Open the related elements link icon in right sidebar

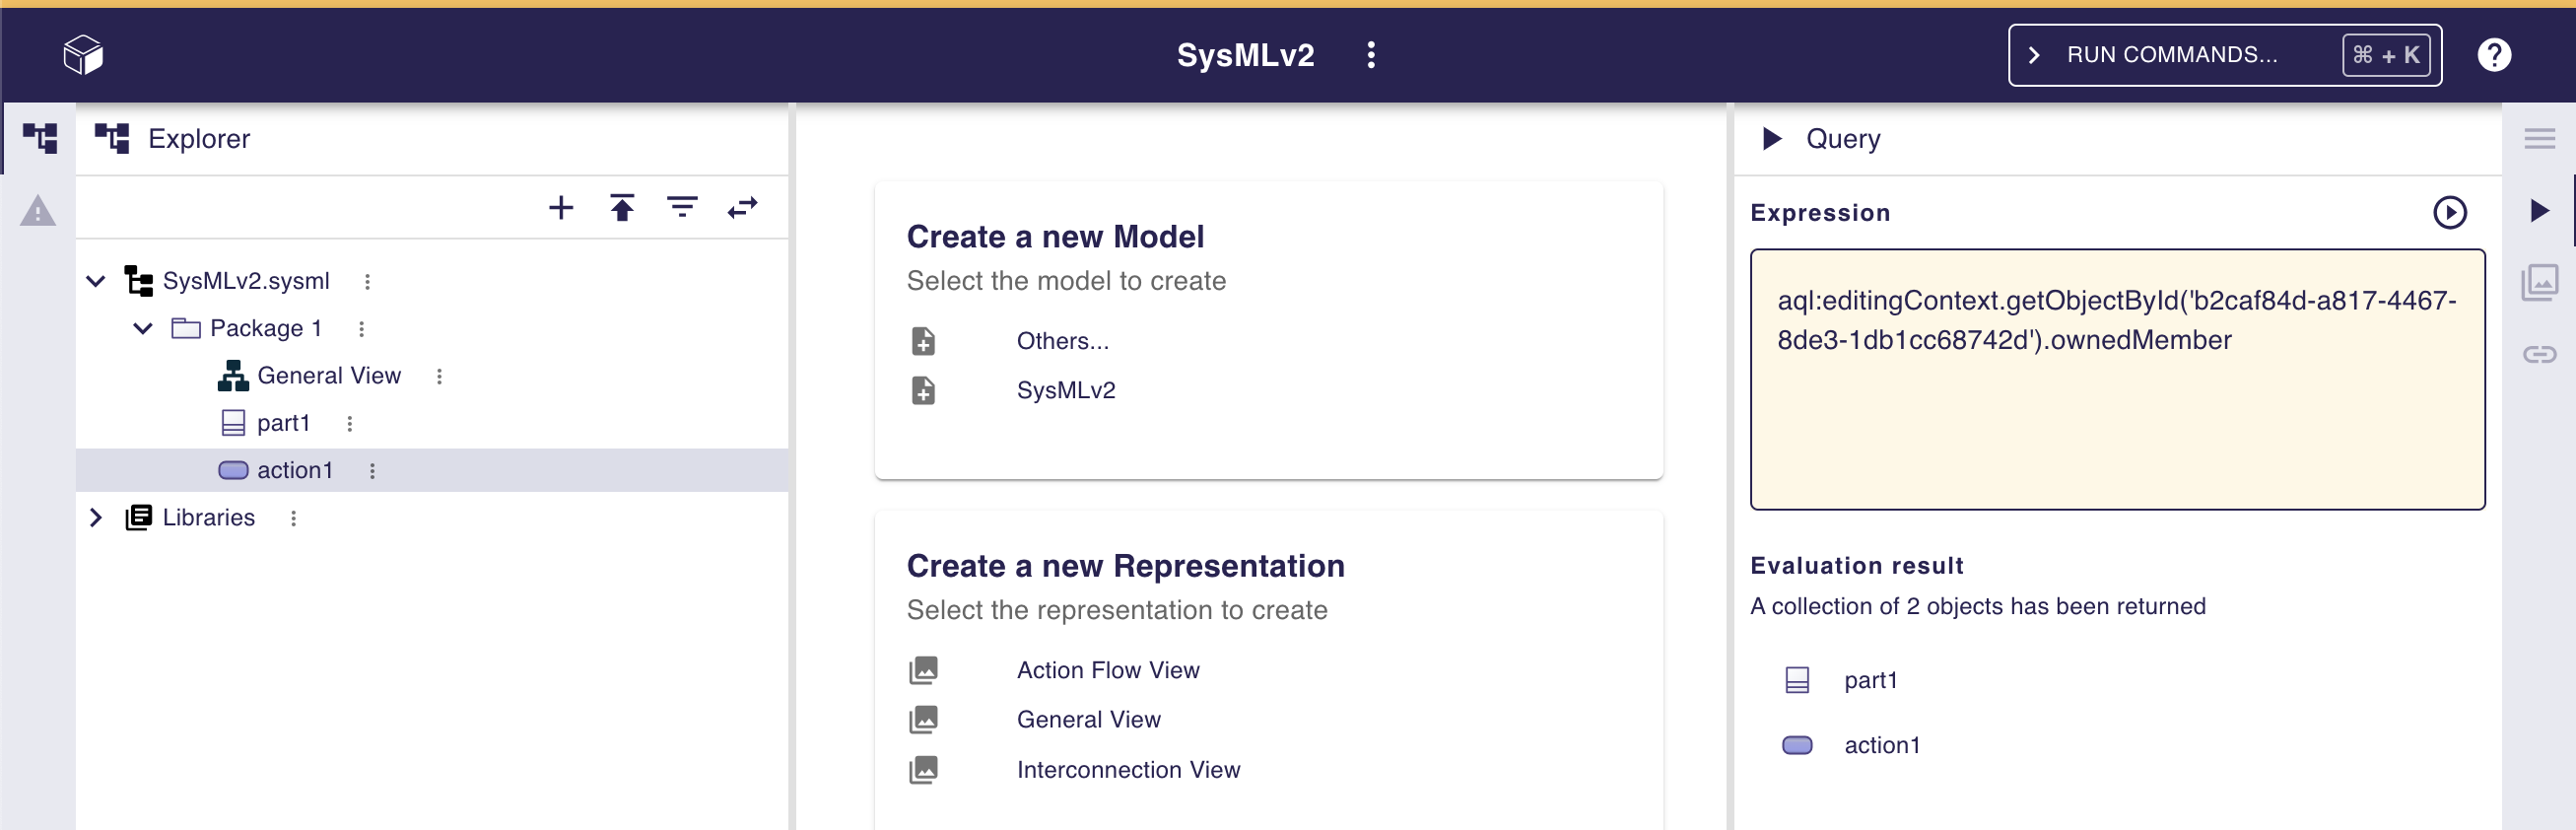click(x=2539, y=355)
